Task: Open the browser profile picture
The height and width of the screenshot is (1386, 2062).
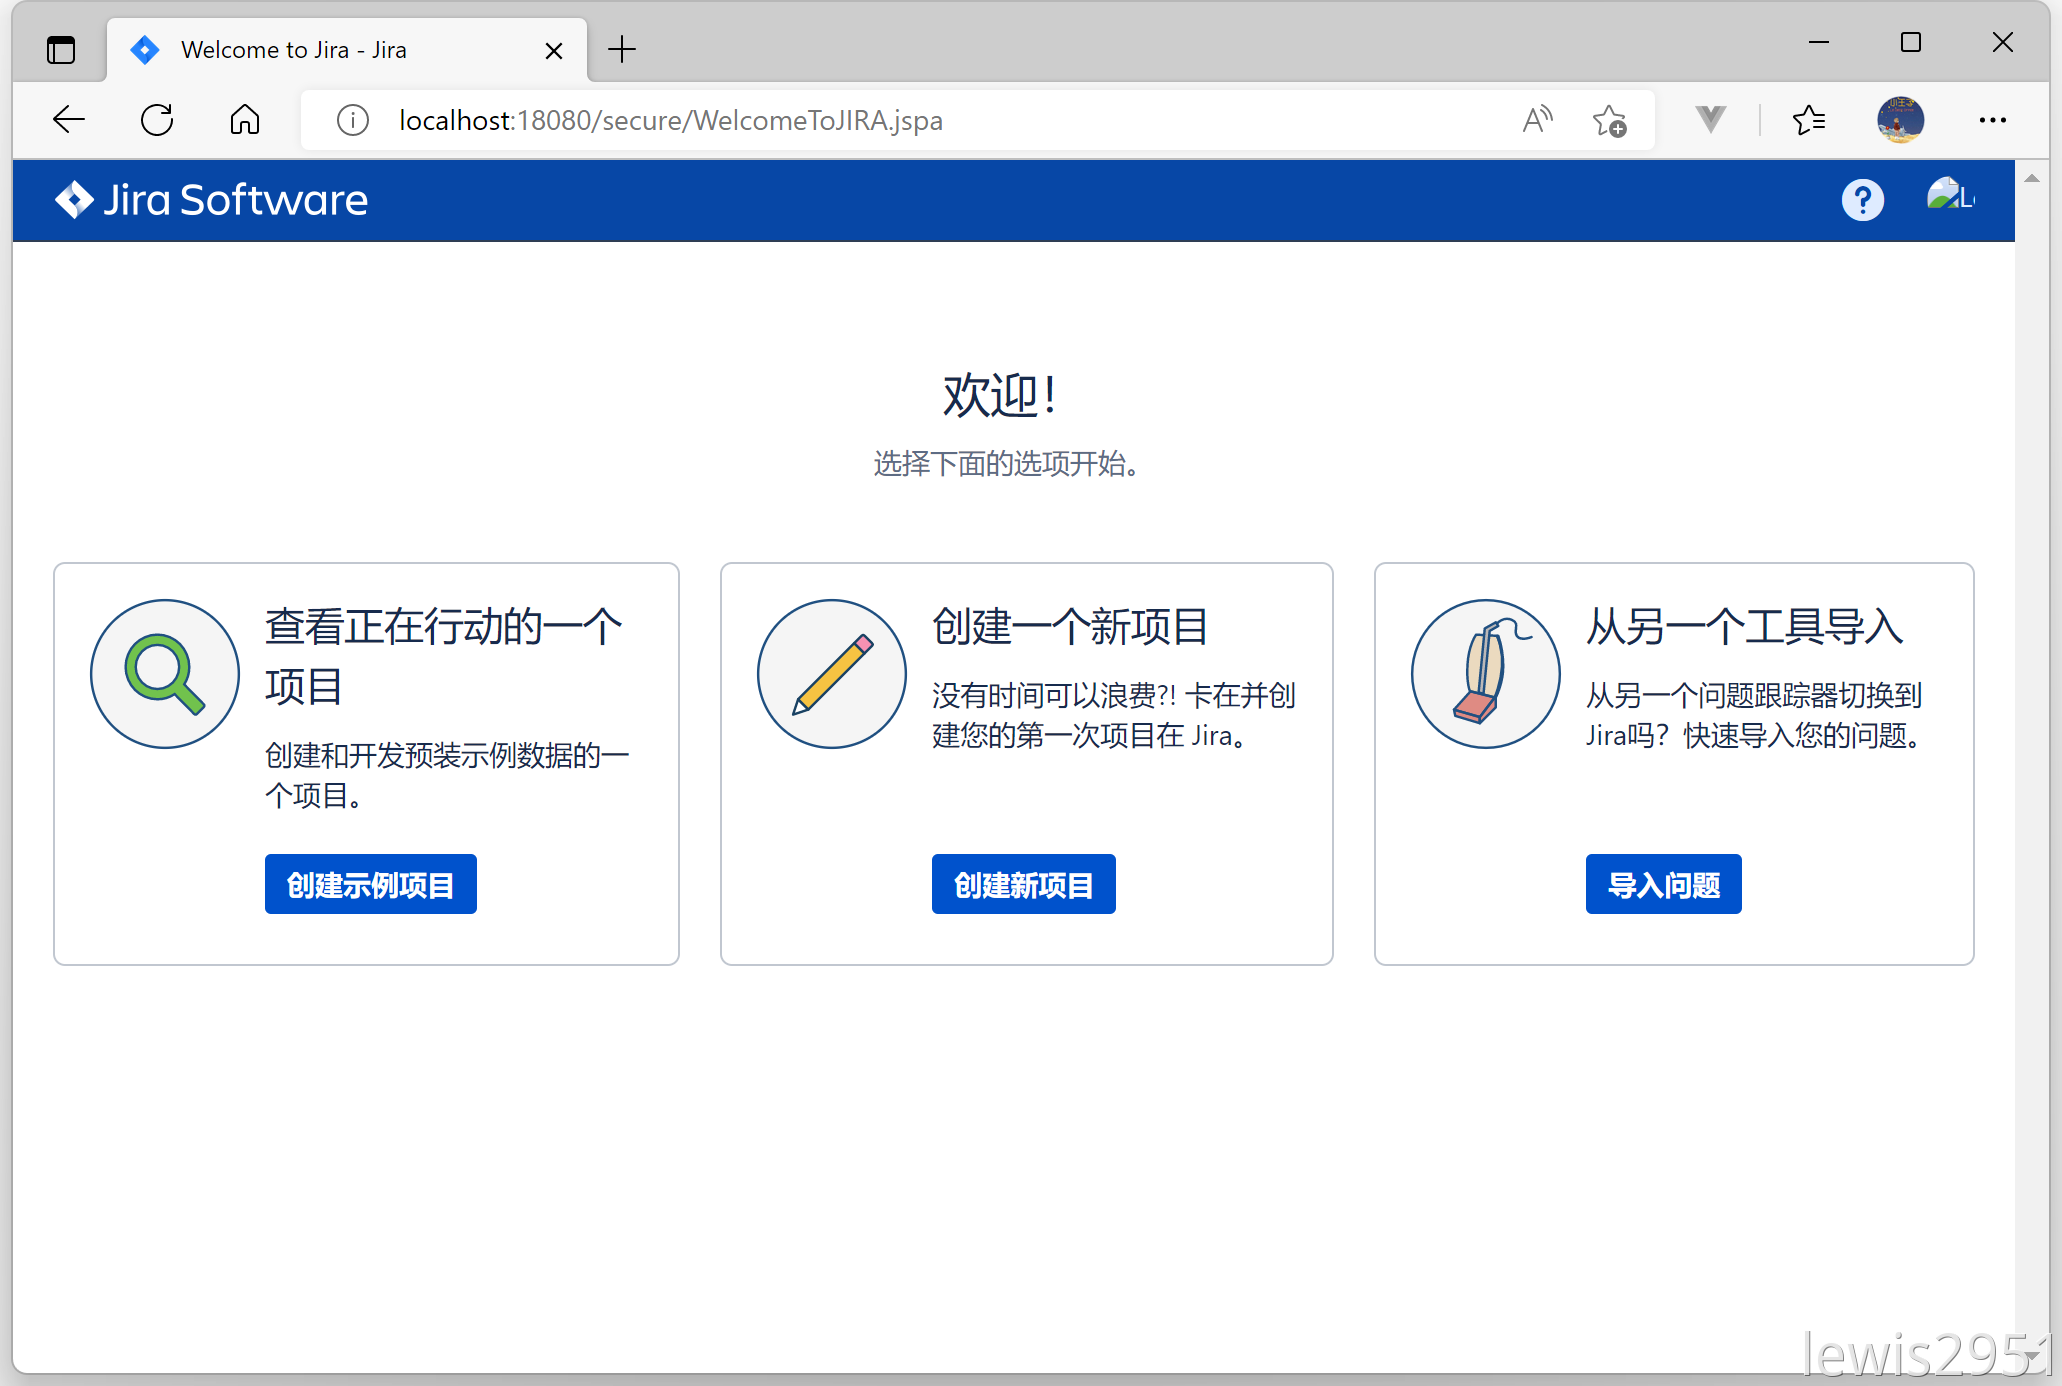Action: pyautogui.click(x=1900, y=120)
